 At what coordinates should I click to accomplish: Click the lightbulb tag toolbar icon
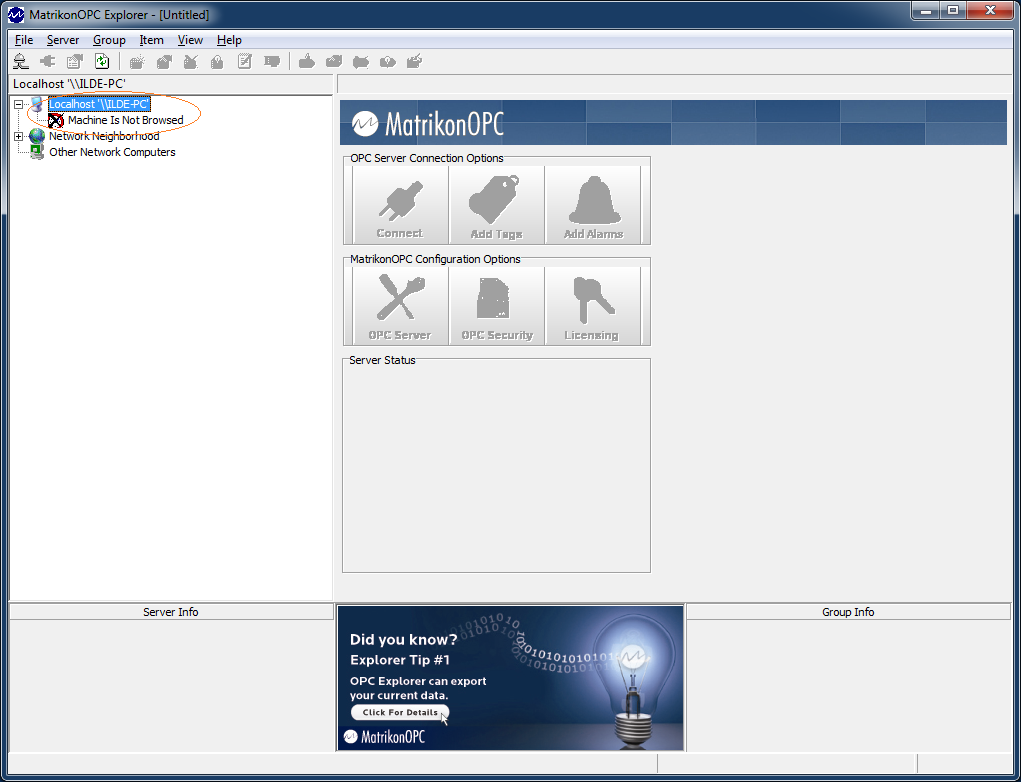coord(387,62)
